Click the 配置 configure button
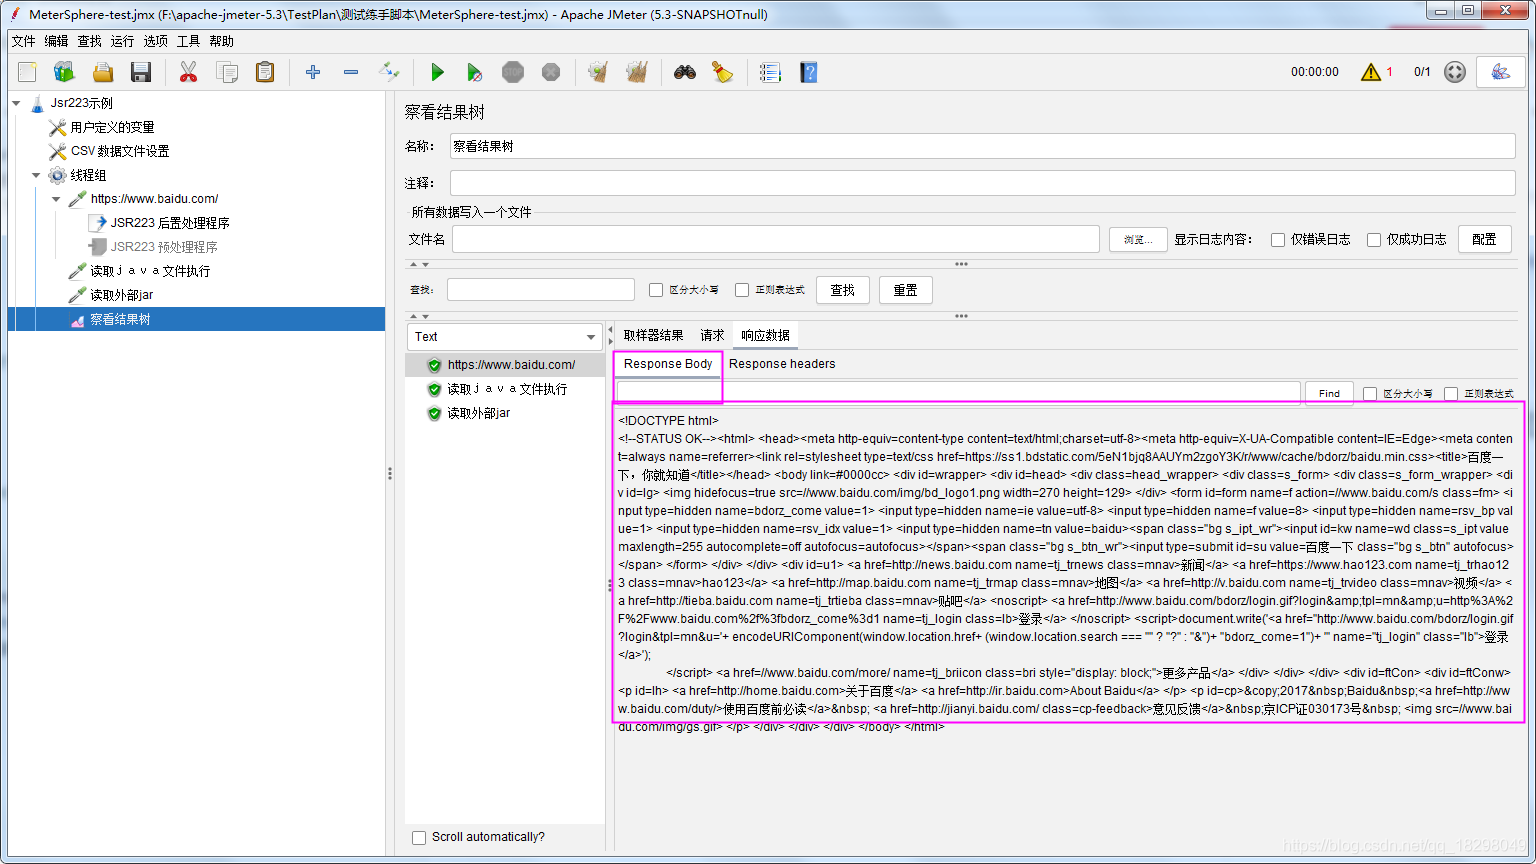The width and height of the screenshot is (1536, 864). point(1484,239)
